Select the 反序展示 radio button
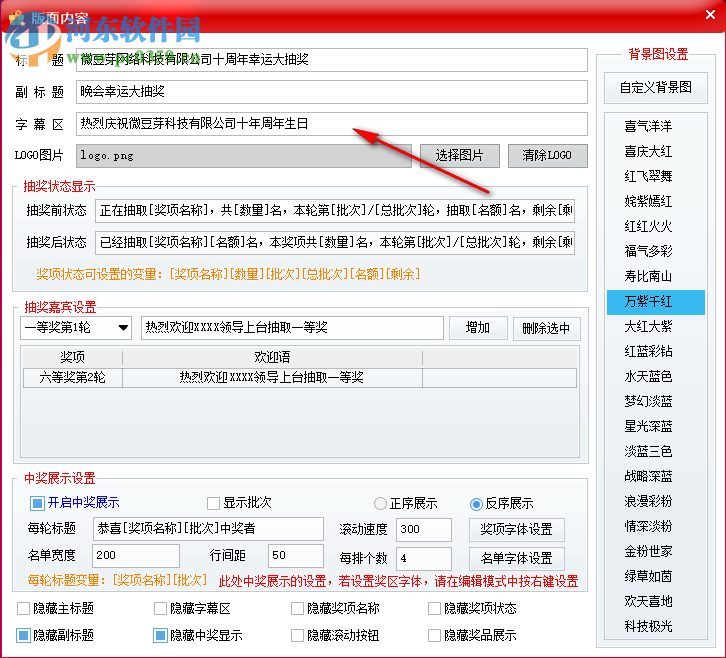Screen dimensions: 726x658 pos(476,504)
